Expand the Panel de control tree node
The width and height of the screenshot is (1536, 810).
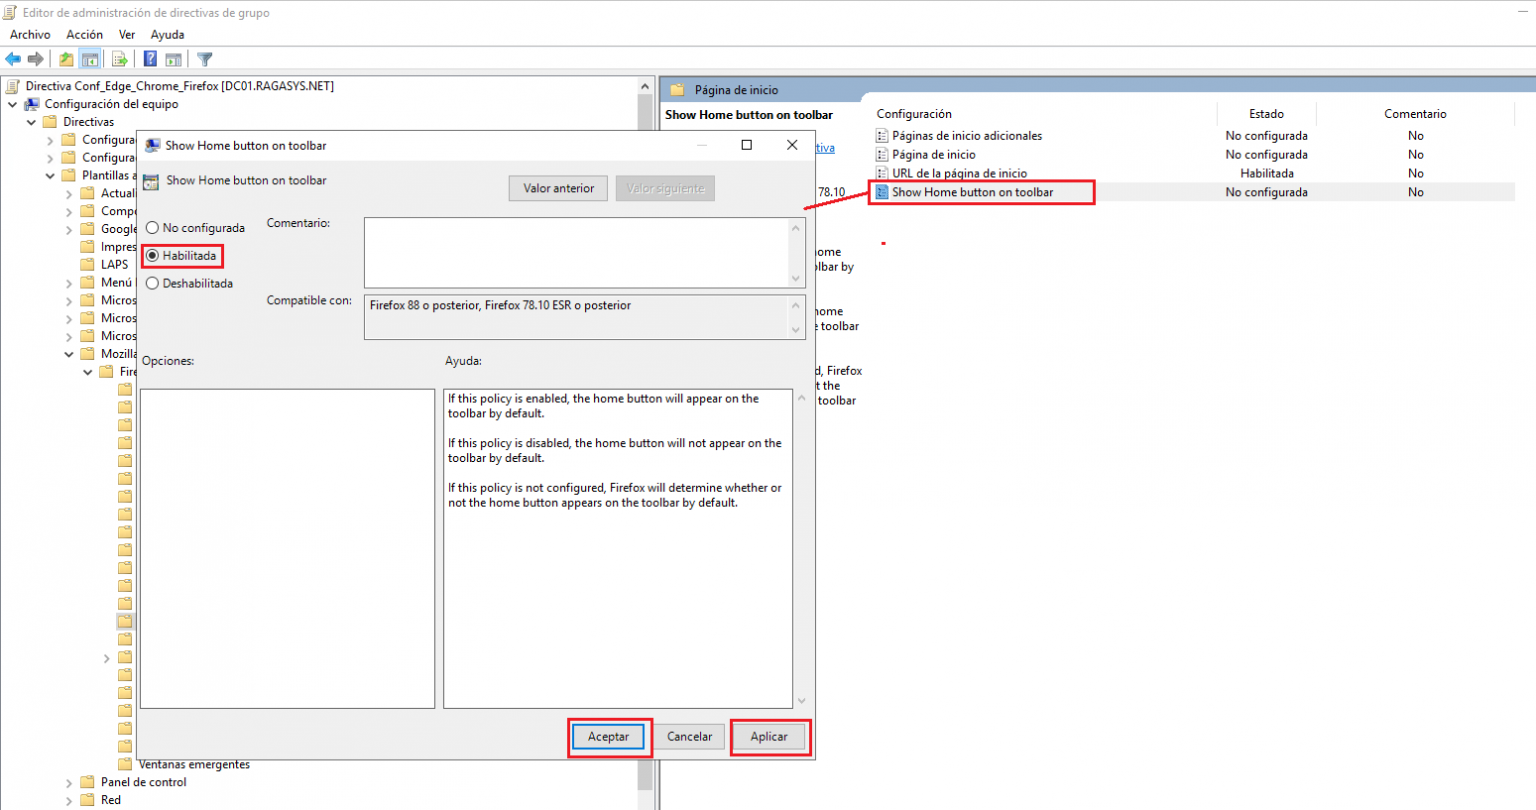pos(67,782)
